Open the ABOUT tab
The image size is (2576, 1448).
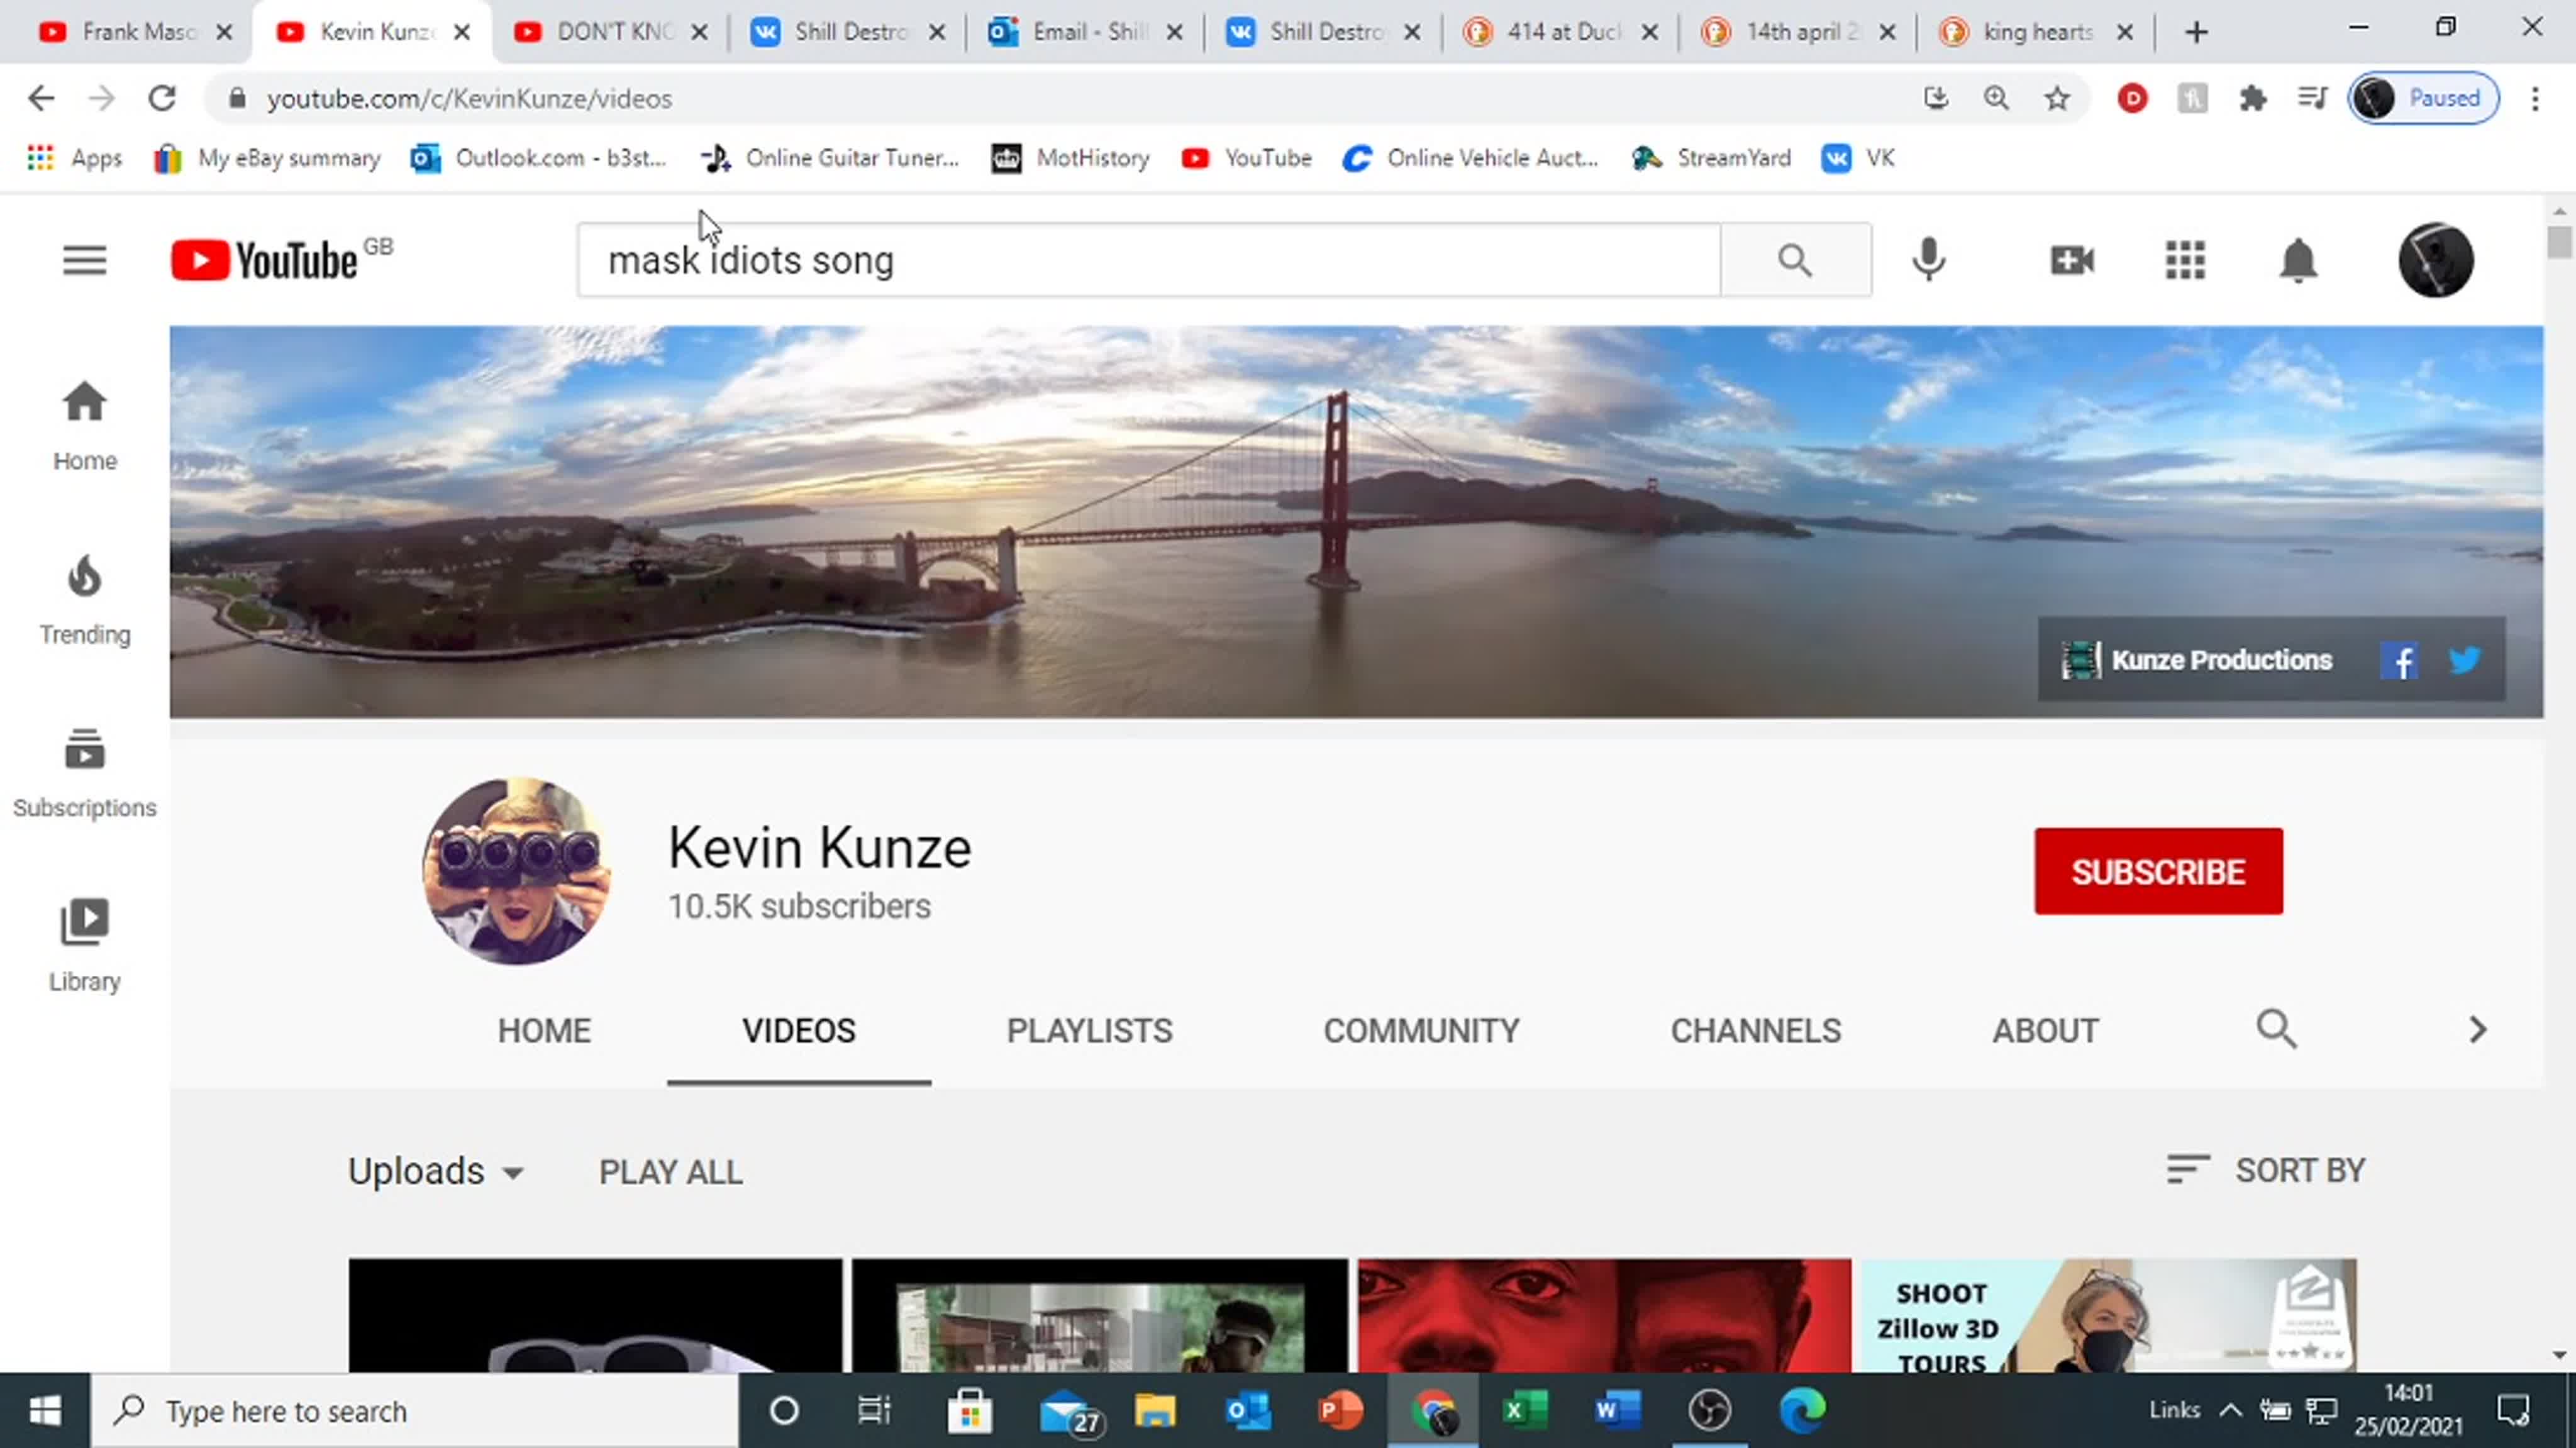tap(2045, 1030)
